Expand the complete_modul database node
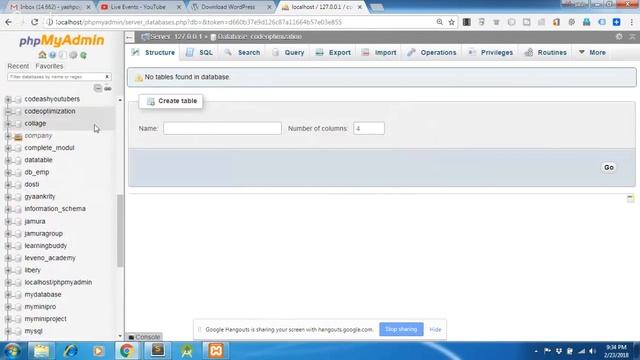640x360 pixels. pos(8,148)
